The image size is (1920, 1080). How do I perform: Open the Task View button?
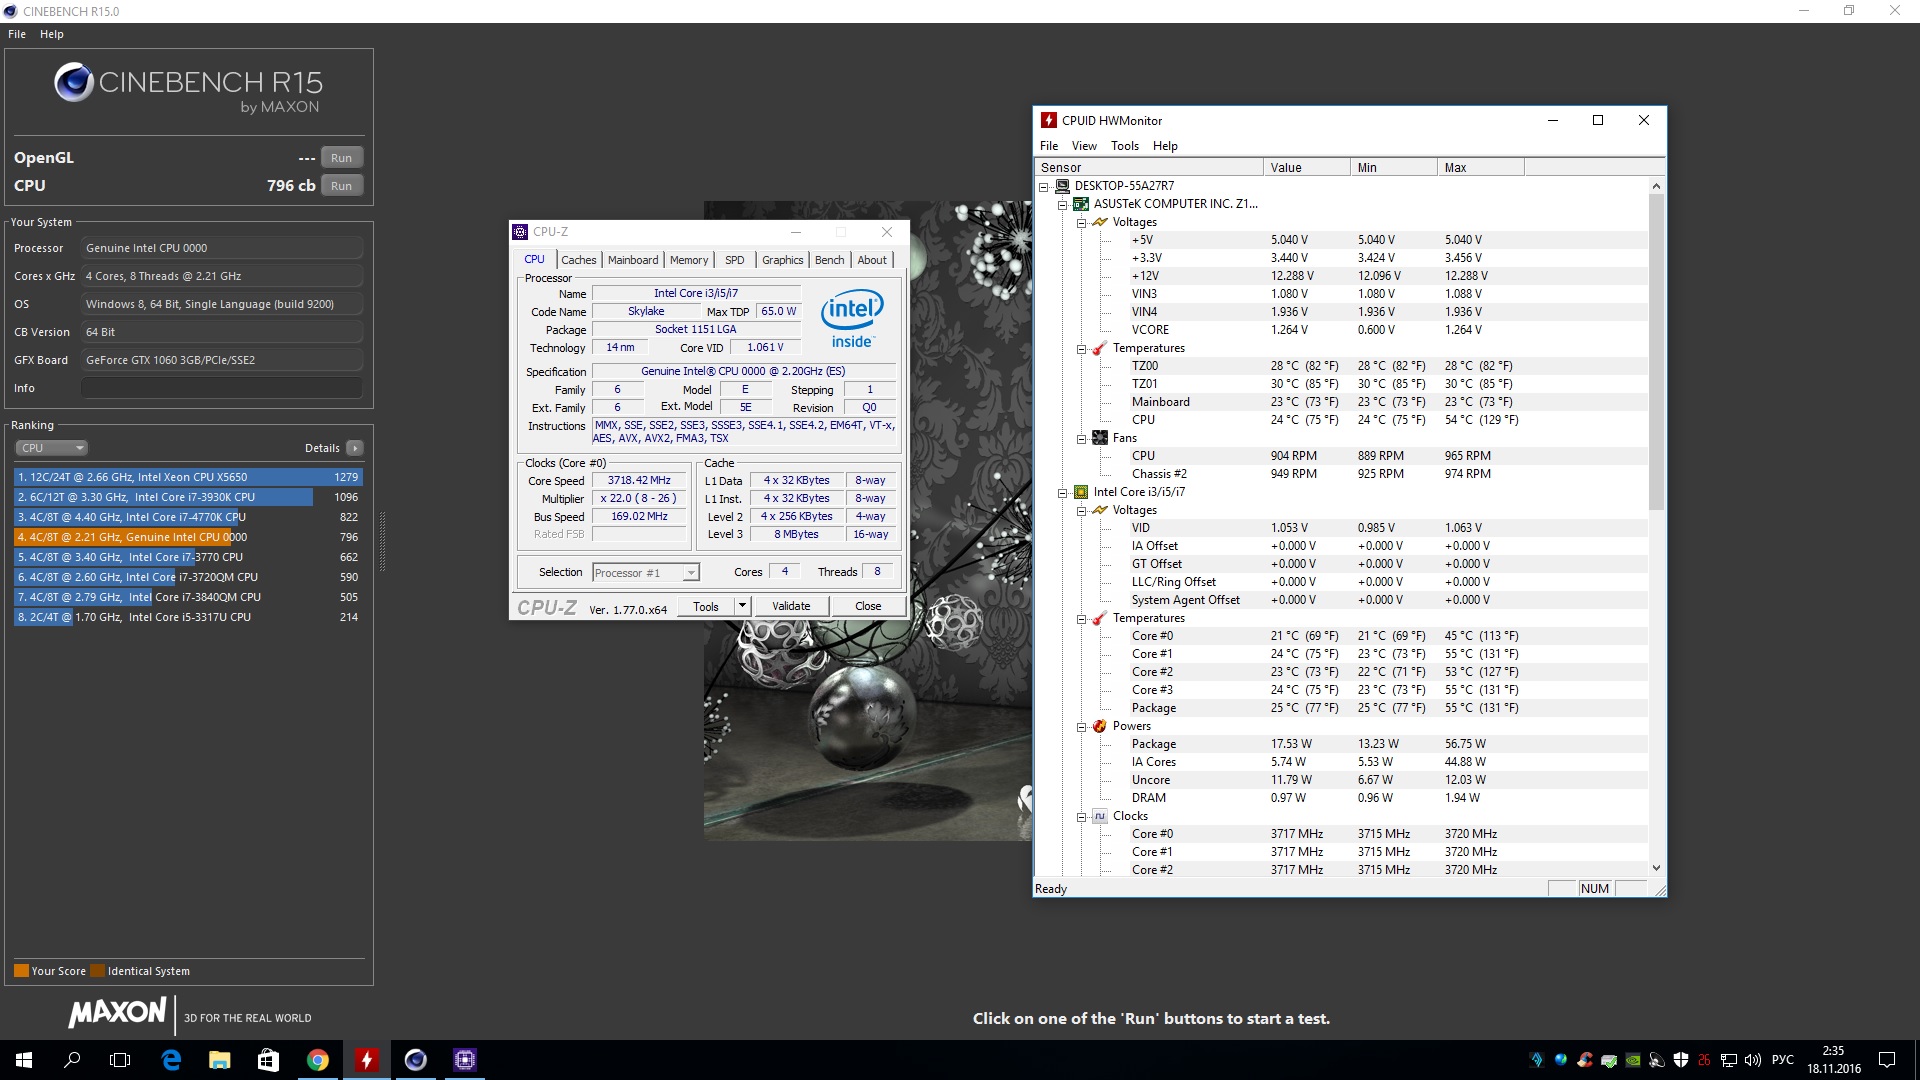120,1060
